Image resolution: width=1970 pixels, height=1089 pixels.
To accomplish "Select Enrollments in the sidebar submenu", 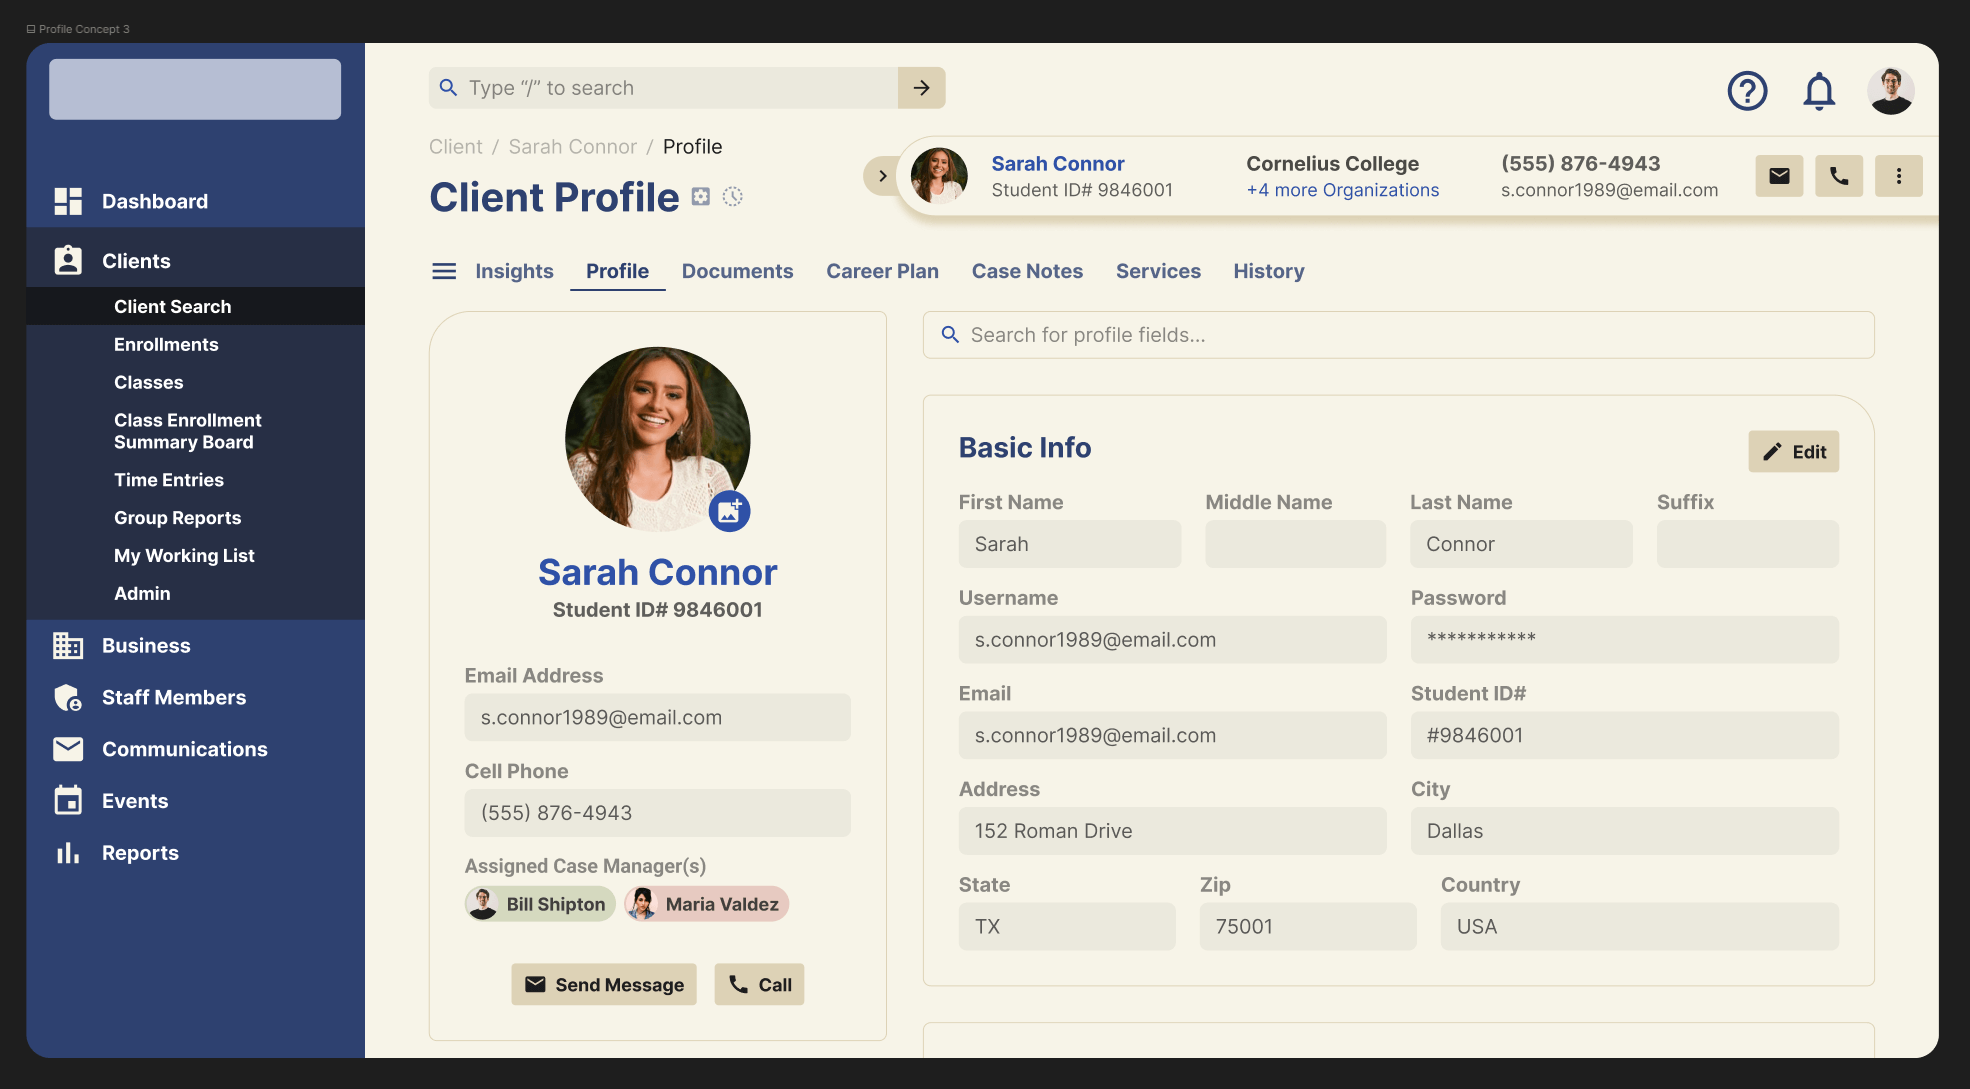I will [166, 344].
